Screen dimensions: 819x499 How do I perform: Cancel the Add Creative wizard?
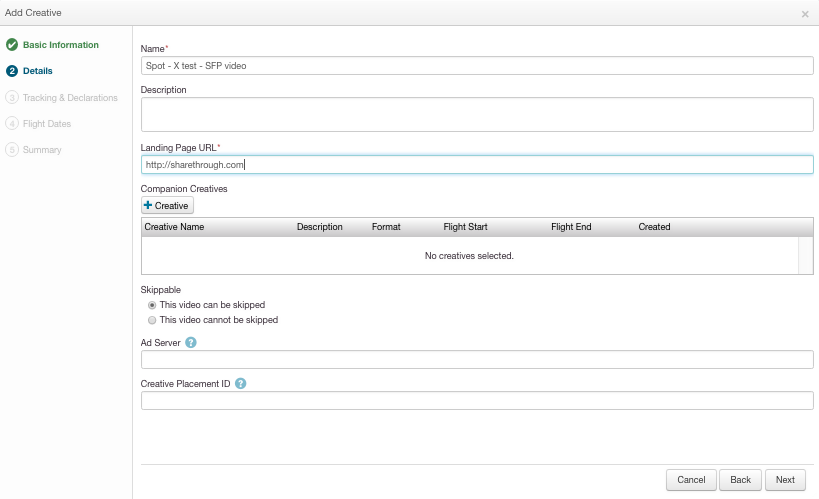coord(691,480)
